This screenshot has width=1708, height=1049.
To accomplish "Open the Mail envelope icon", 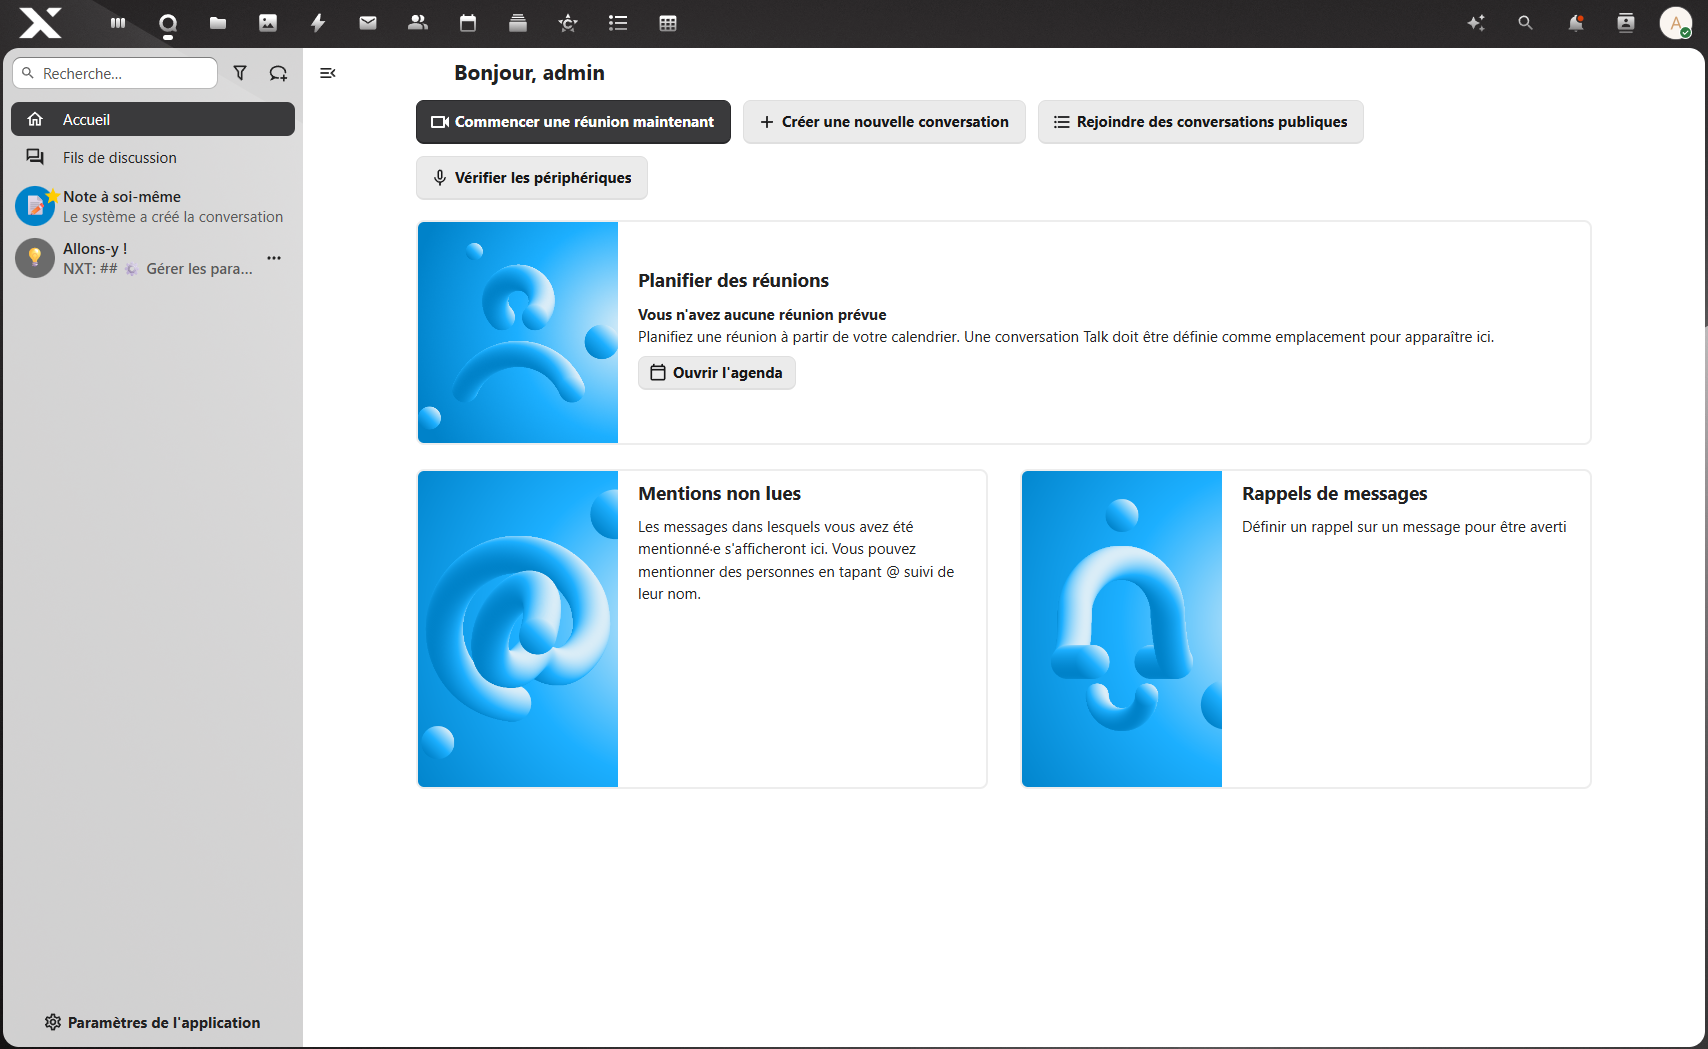I will (x=368, y=23).
